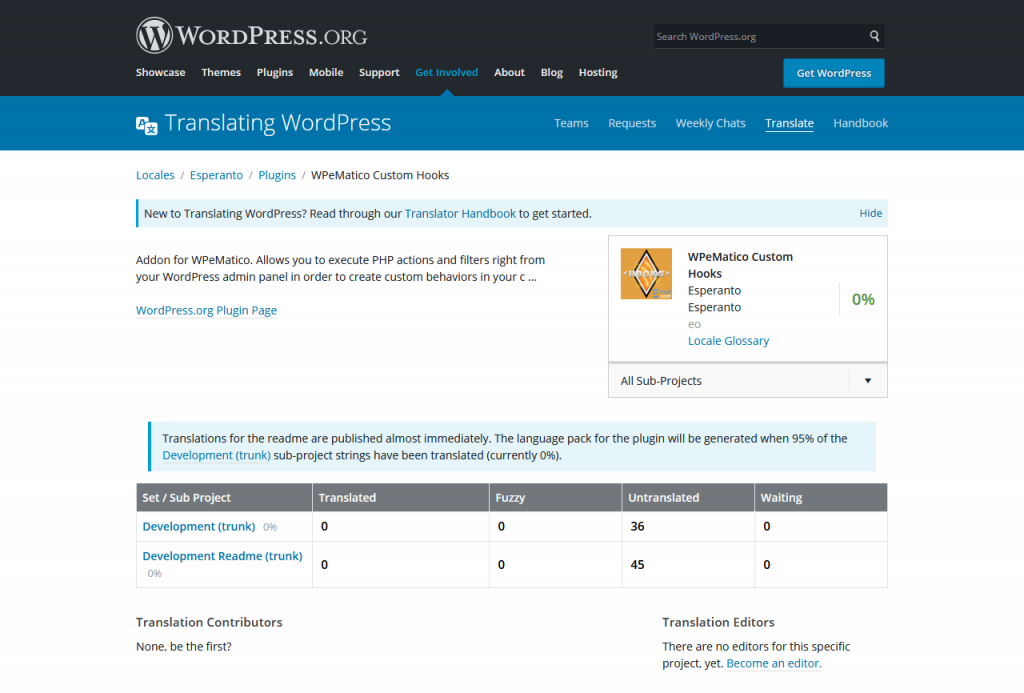
Task: Open the Development Readme (trunk) sub-project link
Action: pyautogui.click(x=223, y=556)
